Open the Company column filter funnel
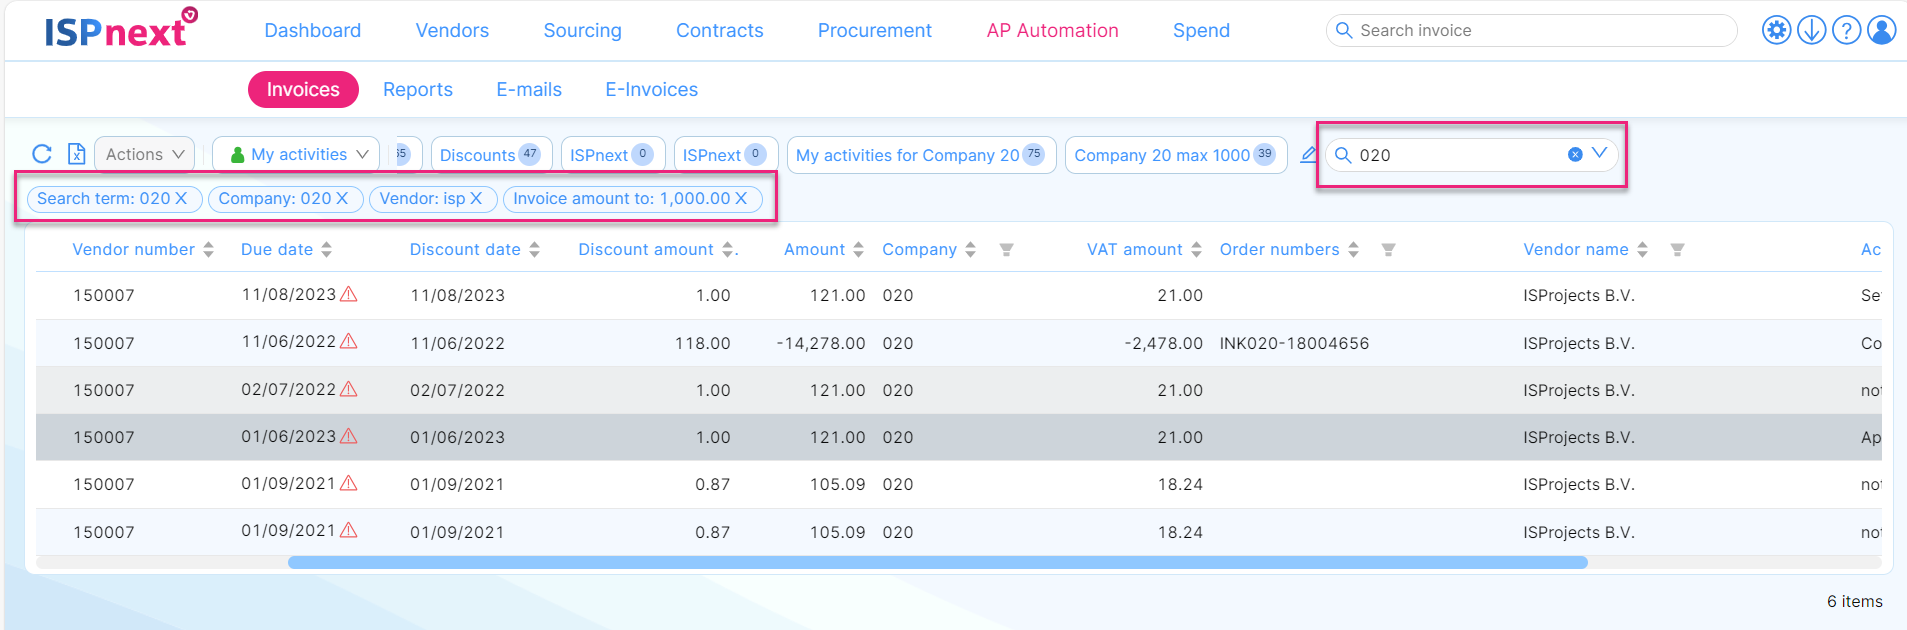This screenshot has height=630, width=1907. point(1006,250)
